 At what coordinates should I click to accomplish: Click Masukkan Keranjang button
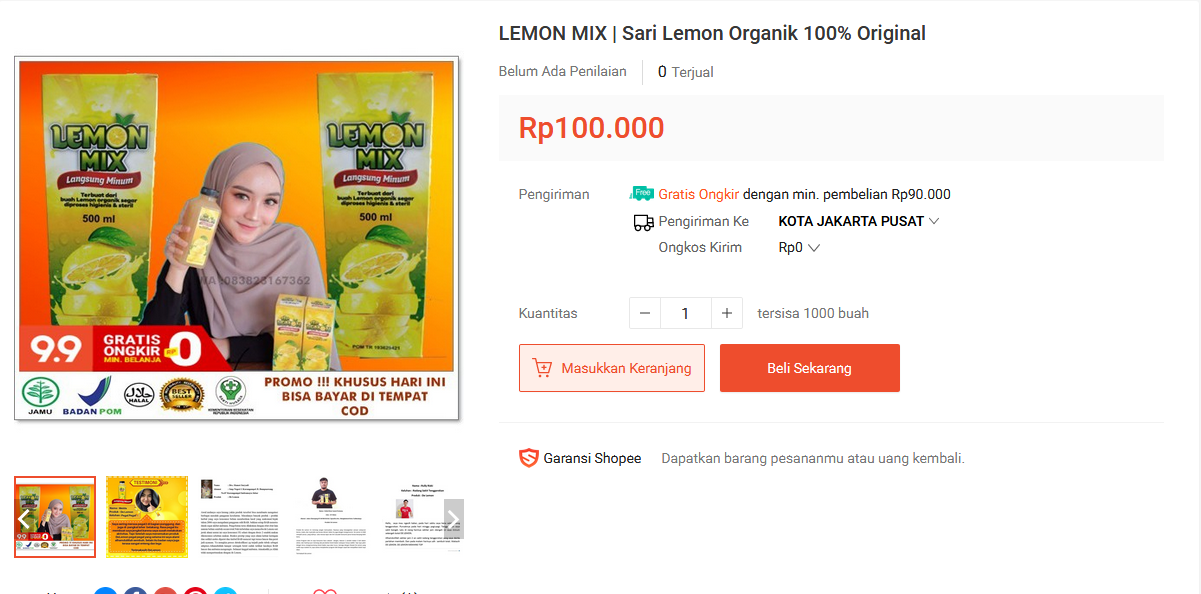coord(612,368)
